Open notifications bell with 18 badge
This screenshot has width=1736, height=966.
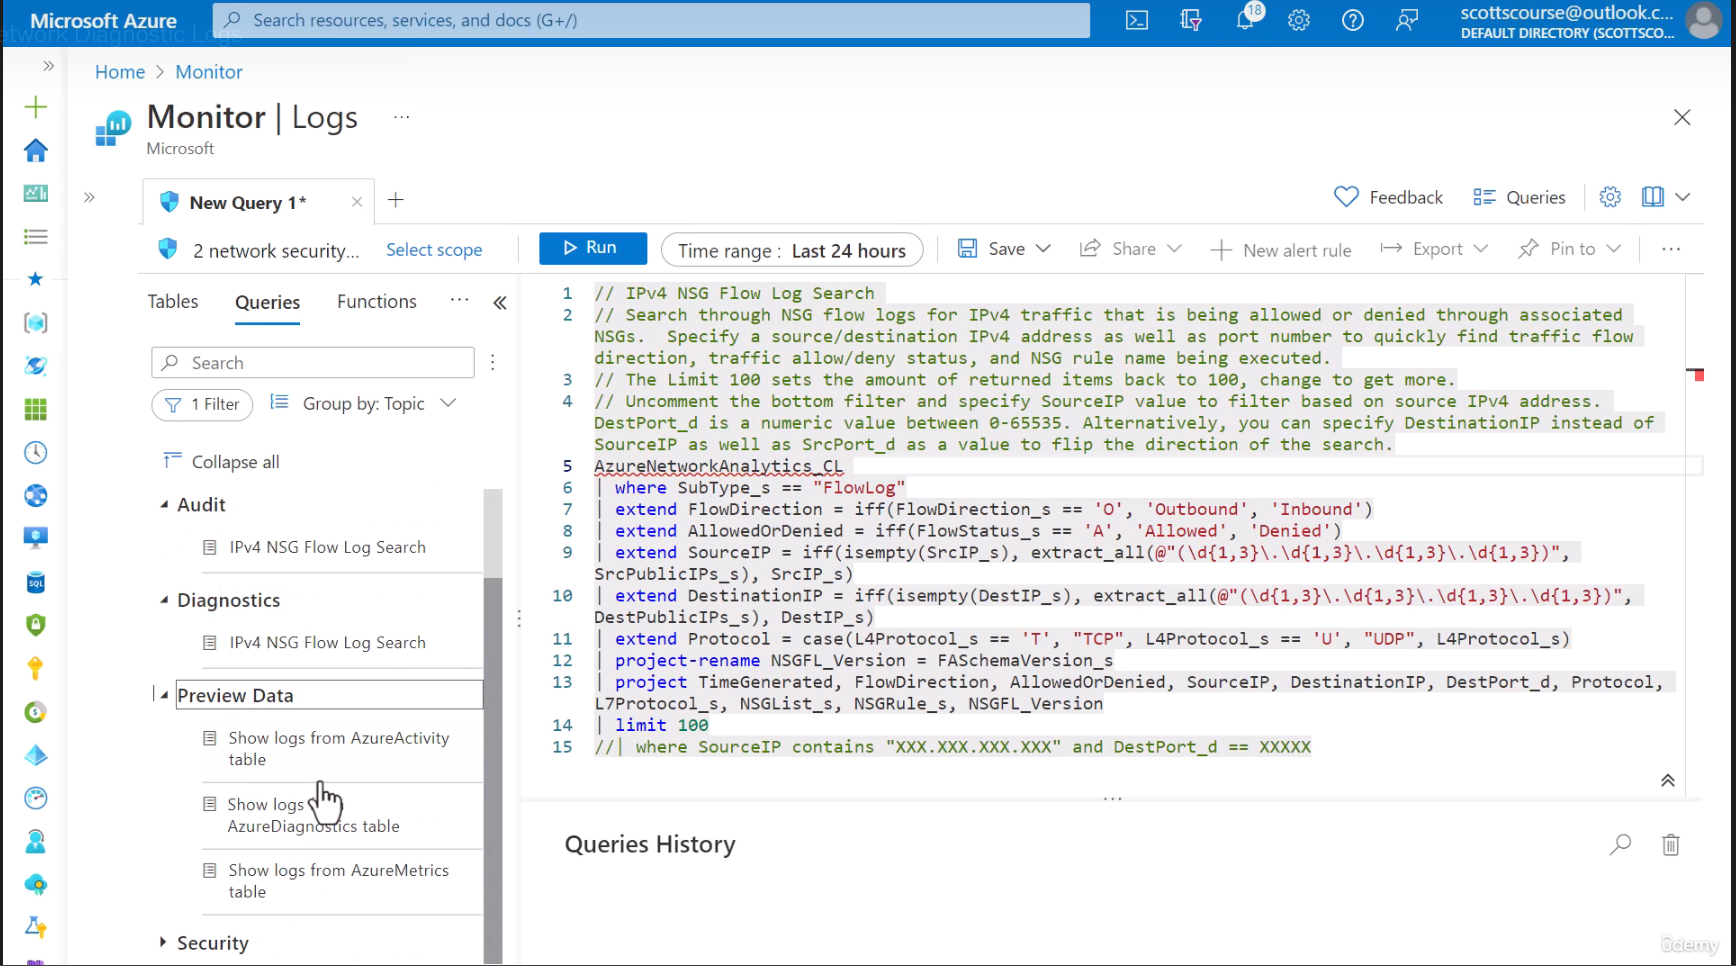[x=1246, y=19]
